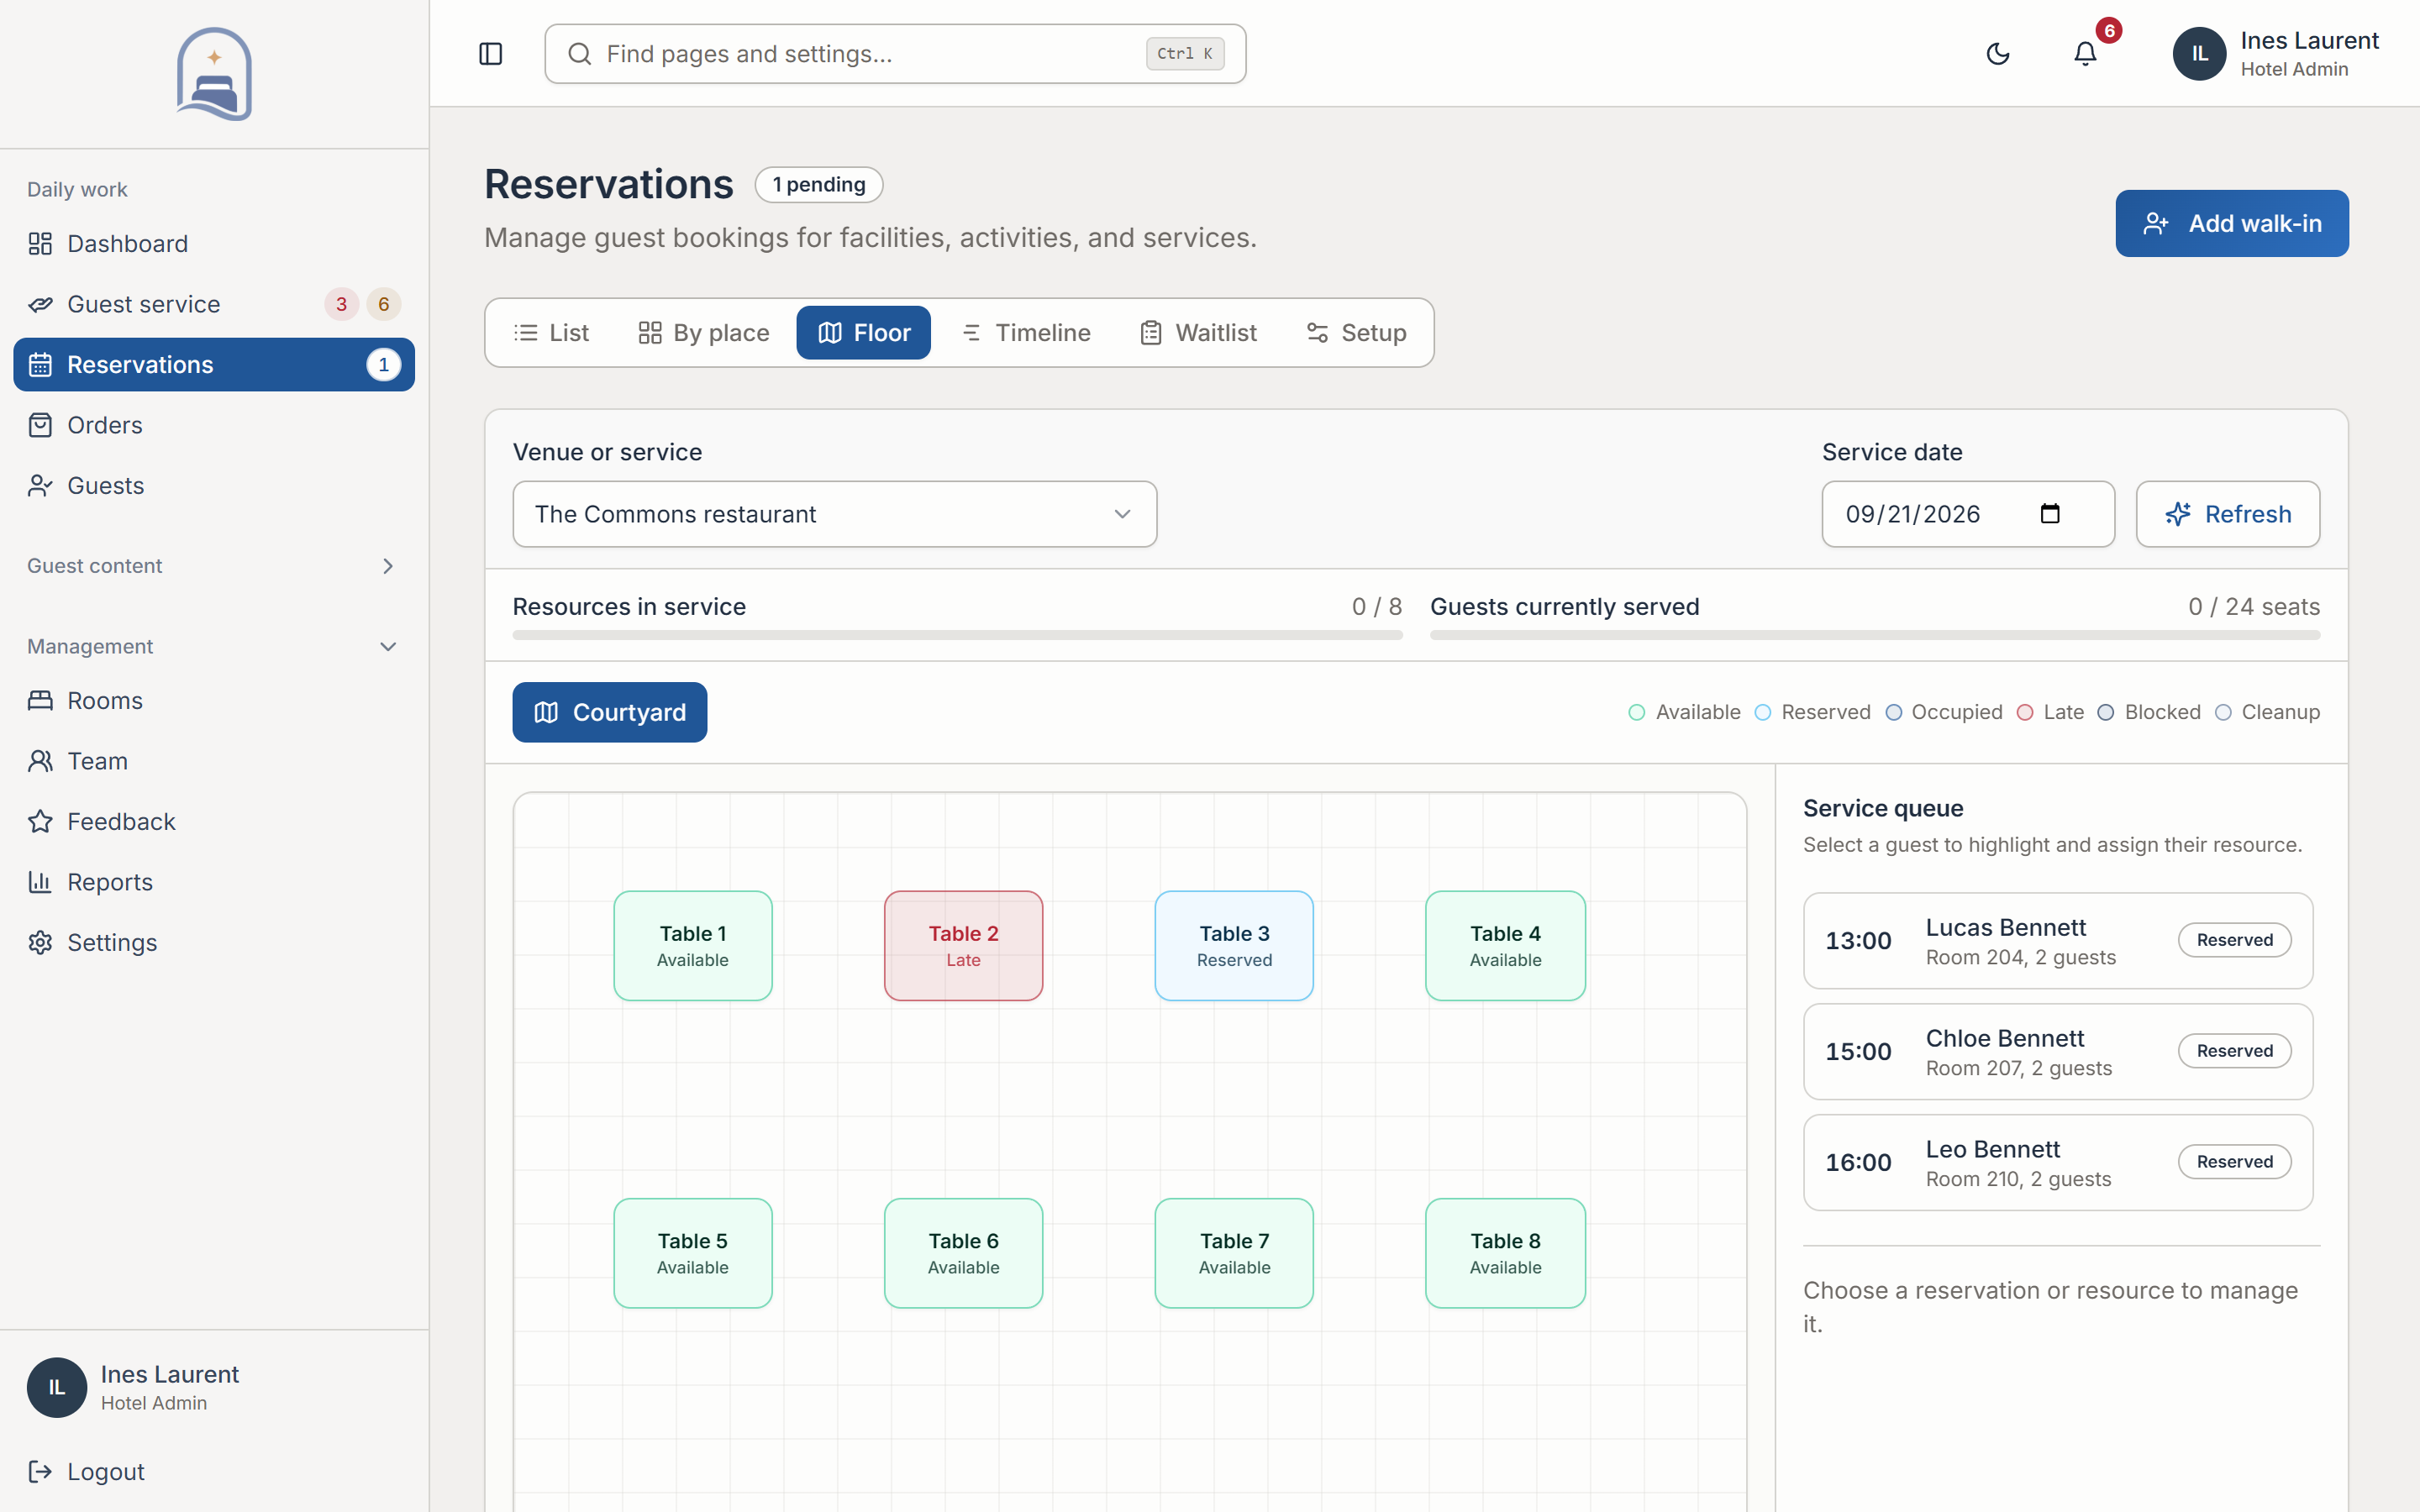Select the Floor tab
The width and height of the screenshot is (2420, 1512).
point(863,333)
